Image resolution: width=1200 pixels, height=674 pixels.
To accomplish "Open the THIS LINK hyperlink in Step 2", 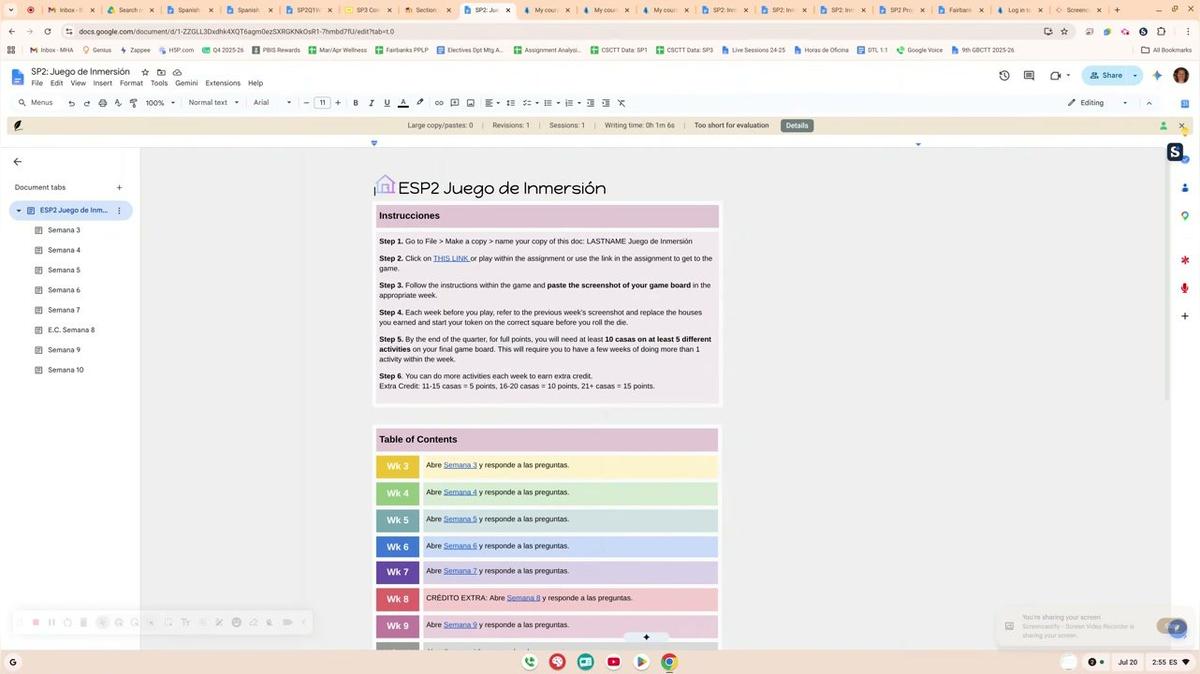I will (x=451, y=258).
